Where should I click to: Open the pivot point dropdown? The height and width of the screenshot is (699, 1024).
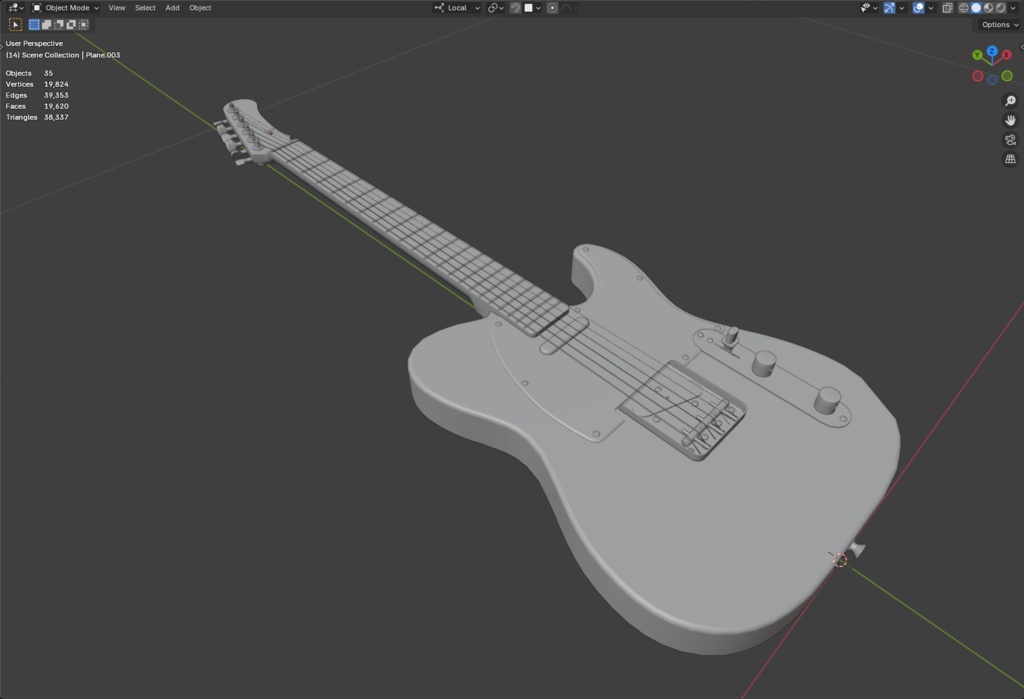tap(496, 8)
